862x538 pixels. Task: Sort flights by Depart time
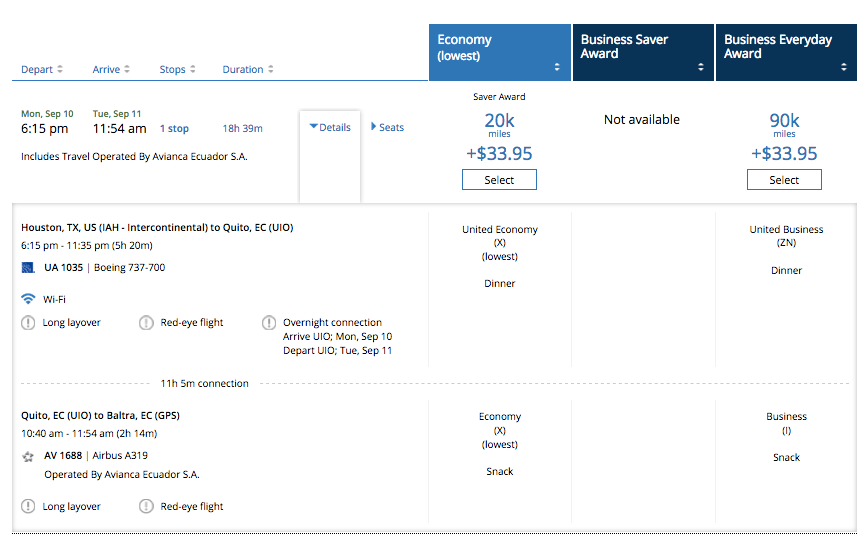42,70
